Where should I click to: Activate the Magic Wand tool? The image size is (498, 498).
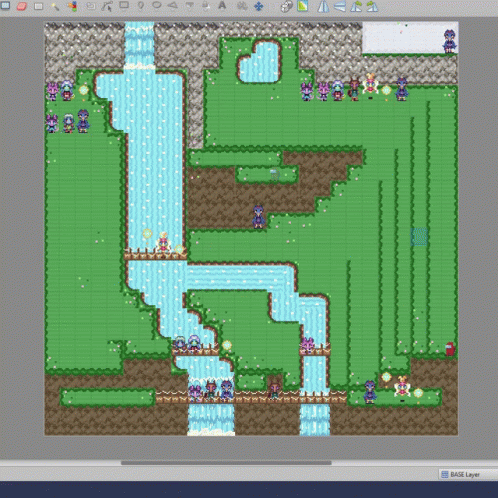[x=55, y=6]
